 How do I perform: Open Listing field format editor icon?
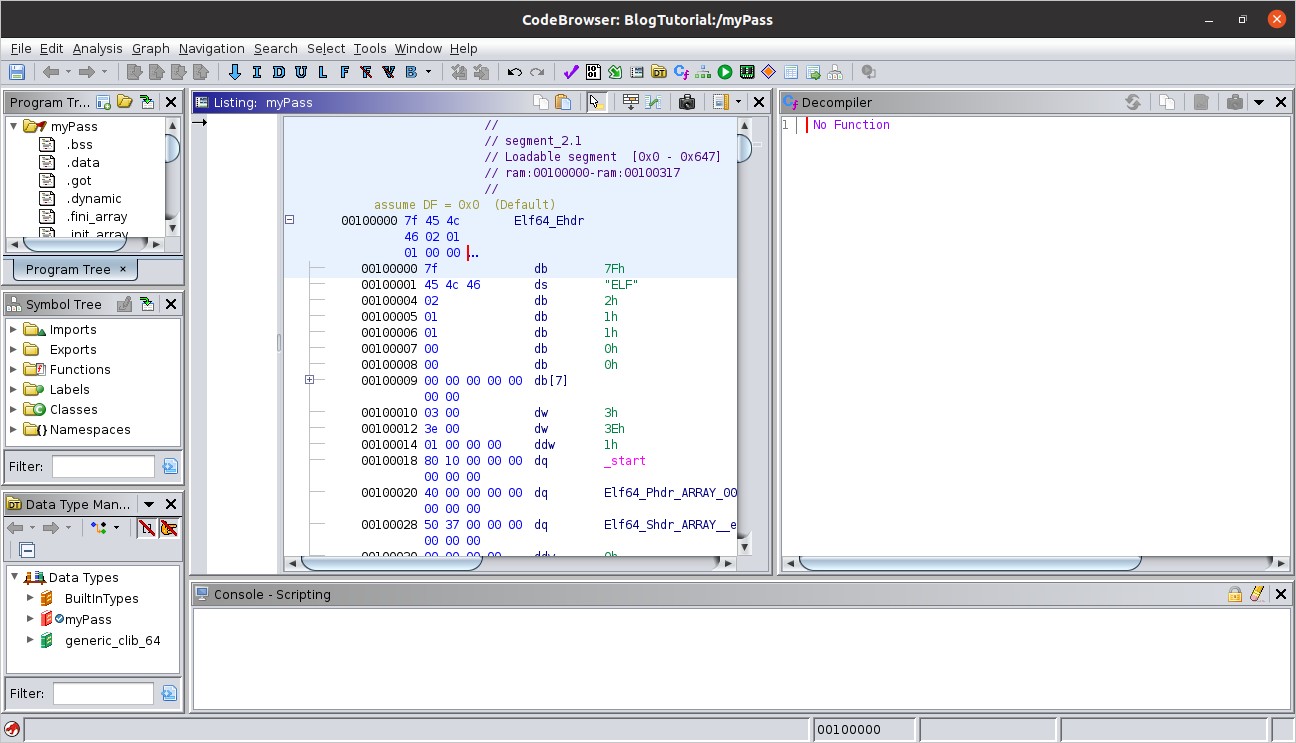click(630, 102)
